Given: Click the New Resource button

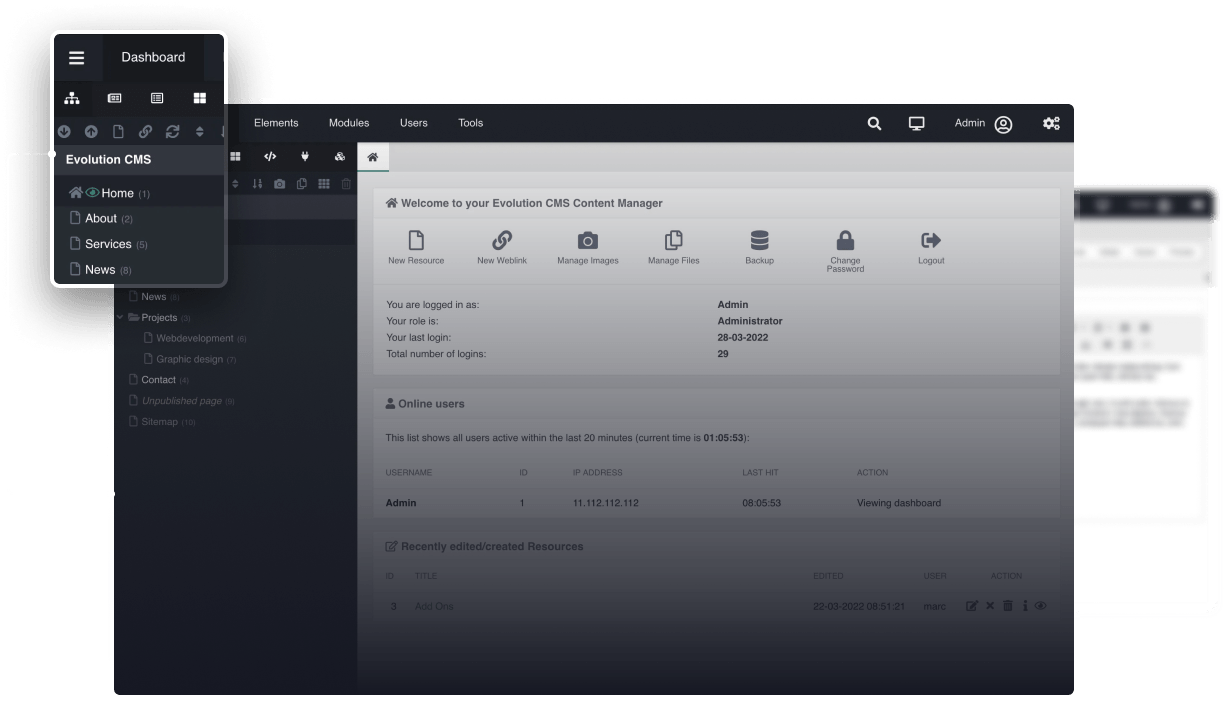Looking at the screenshot, I should point(416,248).
